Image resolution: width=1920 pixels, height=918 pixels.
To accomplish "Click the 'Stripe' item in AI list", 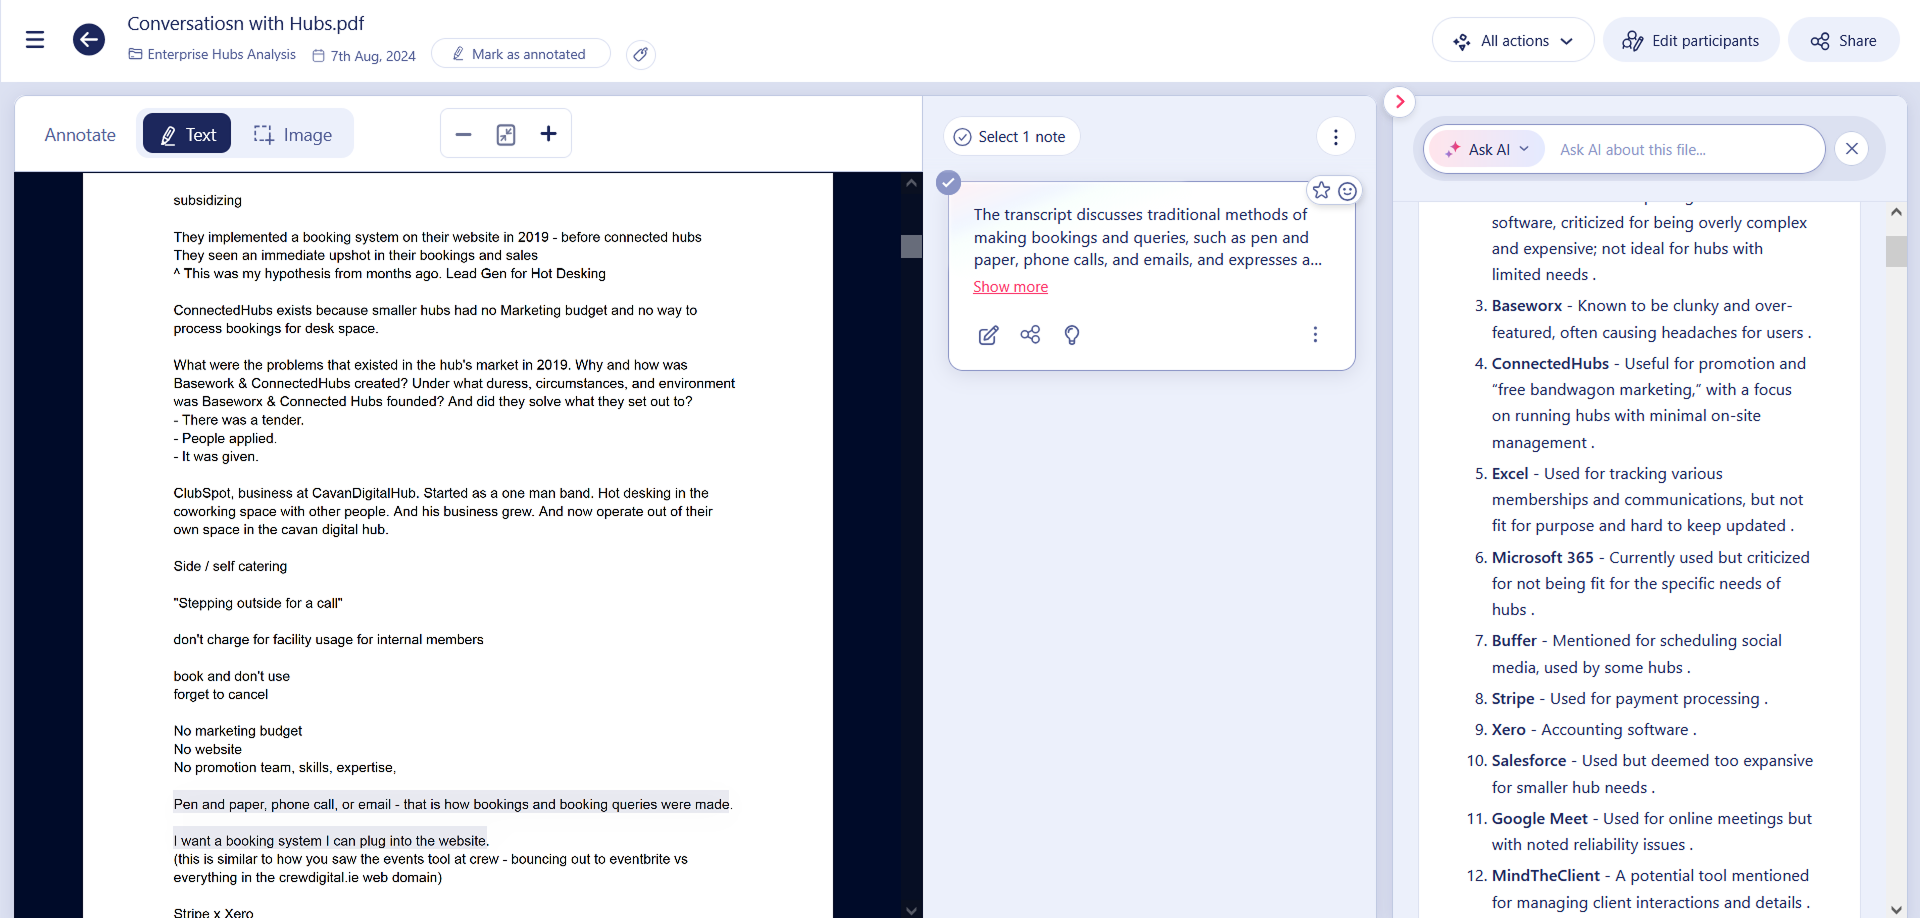I will (1512, 699).
